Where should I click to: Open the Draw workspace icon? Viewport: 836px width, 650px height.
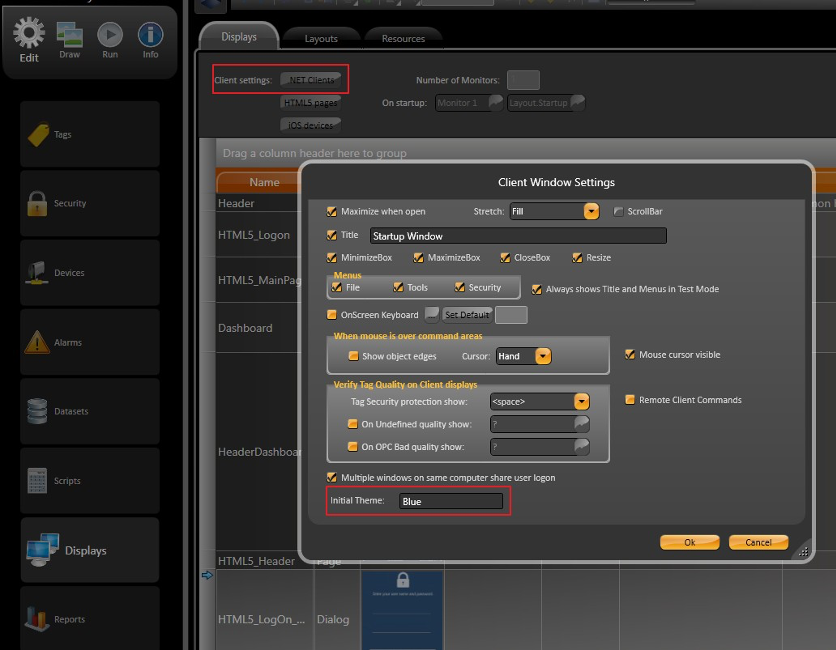(70, 36)
